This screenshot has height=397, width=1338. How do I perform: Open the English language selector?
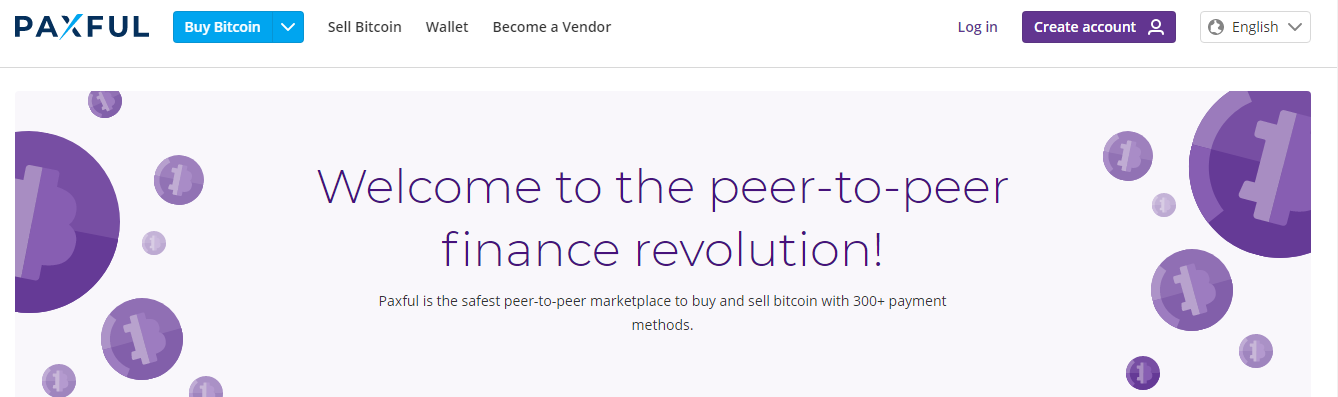pos(1255,27)
